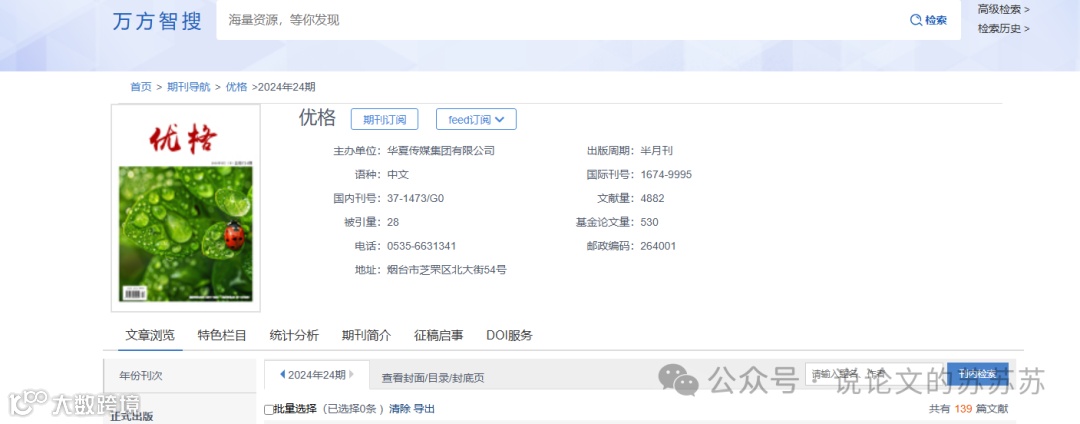Open 高级检索 advanced search
1080x424 pixels.
[1004, 9]
